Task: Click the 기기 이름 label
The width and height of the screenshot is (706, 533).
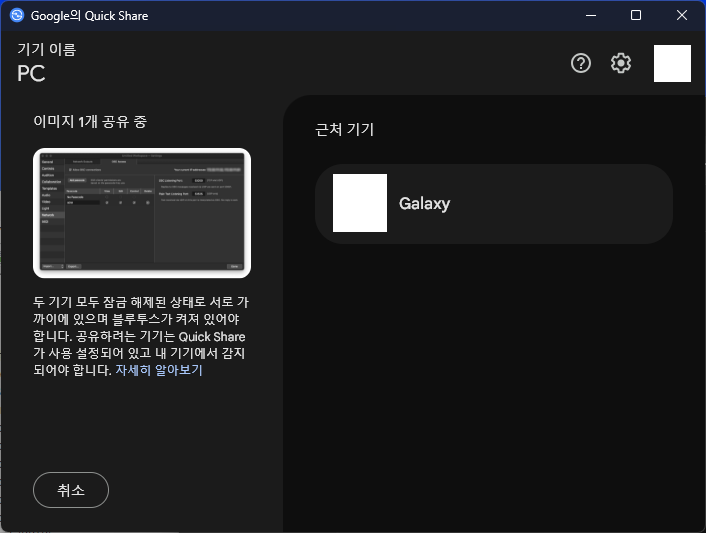Action: pyautogui.click(x=47, y=49)
